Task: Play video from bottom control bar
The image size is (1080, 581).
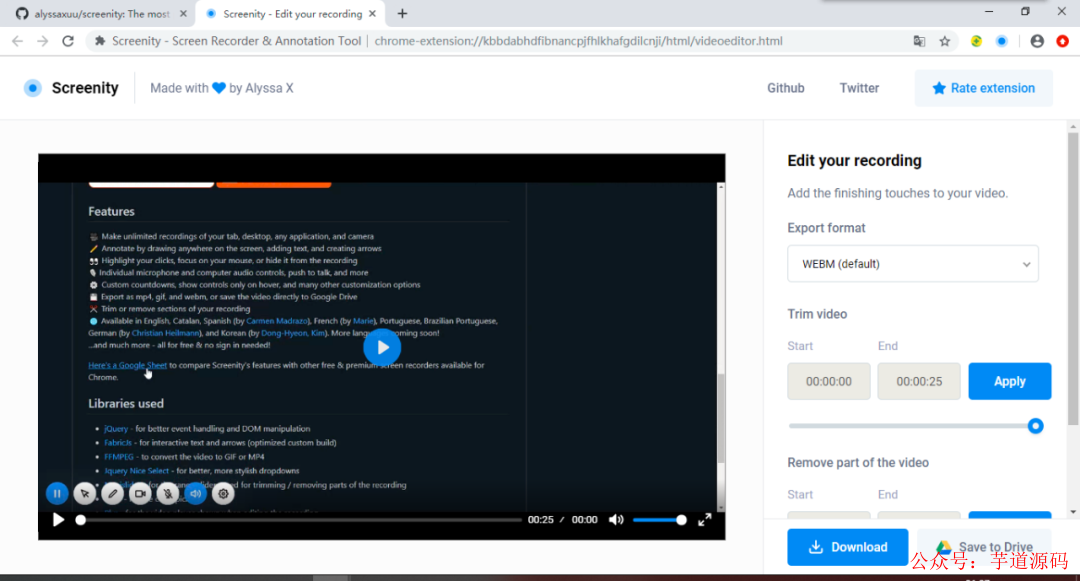Action: (59, 520)
